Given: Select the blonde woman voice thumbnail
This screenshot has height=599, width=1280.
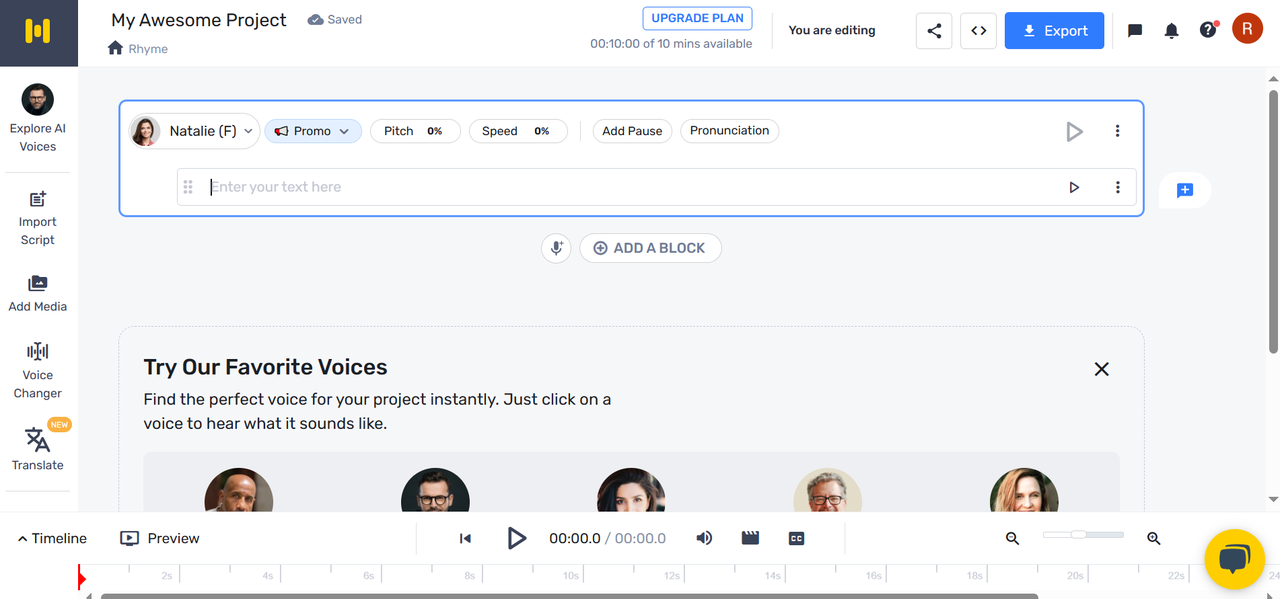Looking at the screenshot, I should (x=1024, y=490).
